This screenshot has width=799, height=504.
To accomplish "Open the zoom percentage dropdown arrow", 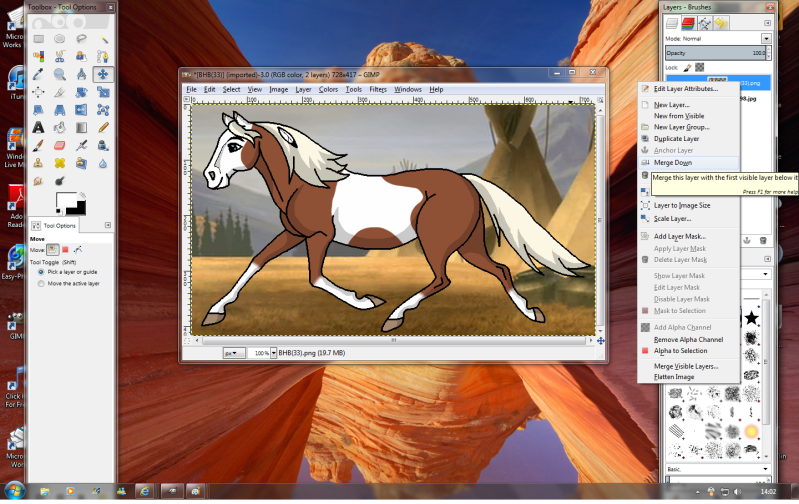I will coord(274,353).
